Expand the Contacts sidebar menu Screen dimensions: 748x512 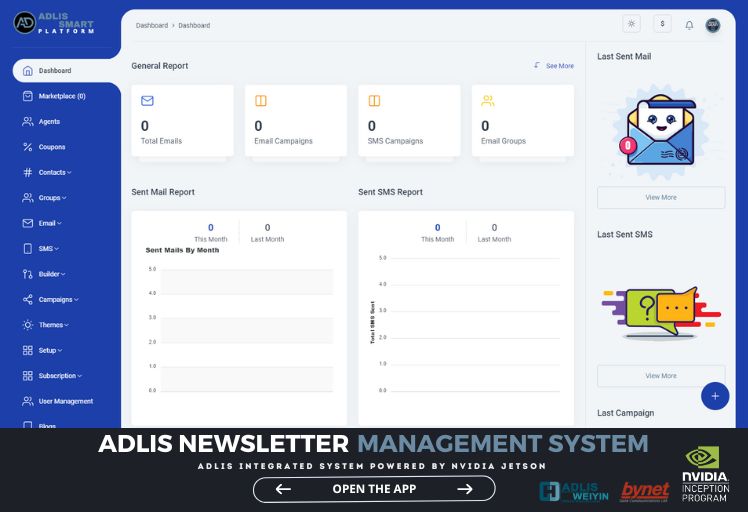coord(54,172)
